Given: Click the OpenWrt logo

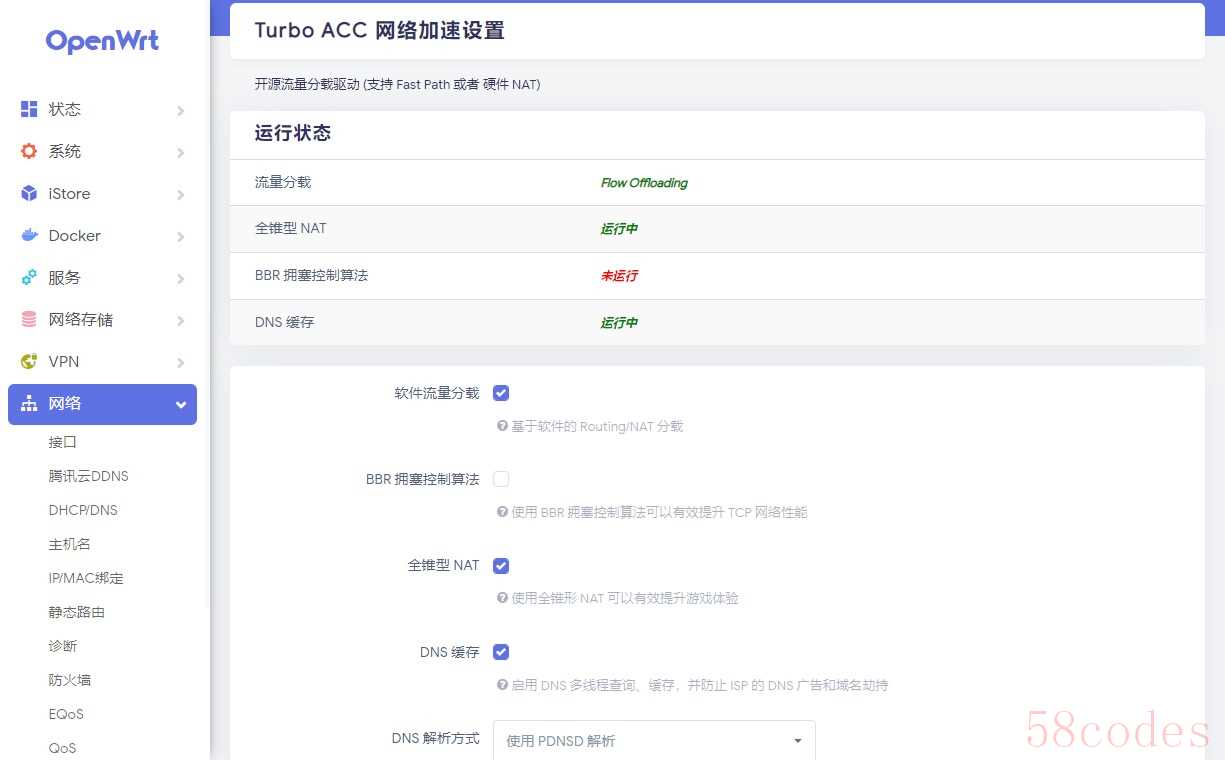Looking at the screenshot, I should (102, 41).
